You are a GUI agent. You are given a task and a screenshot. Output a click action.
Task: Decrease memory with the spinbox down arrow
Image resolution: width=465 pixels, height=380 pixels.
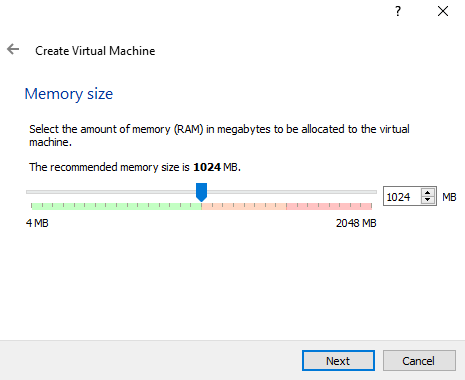click(428, 200)
